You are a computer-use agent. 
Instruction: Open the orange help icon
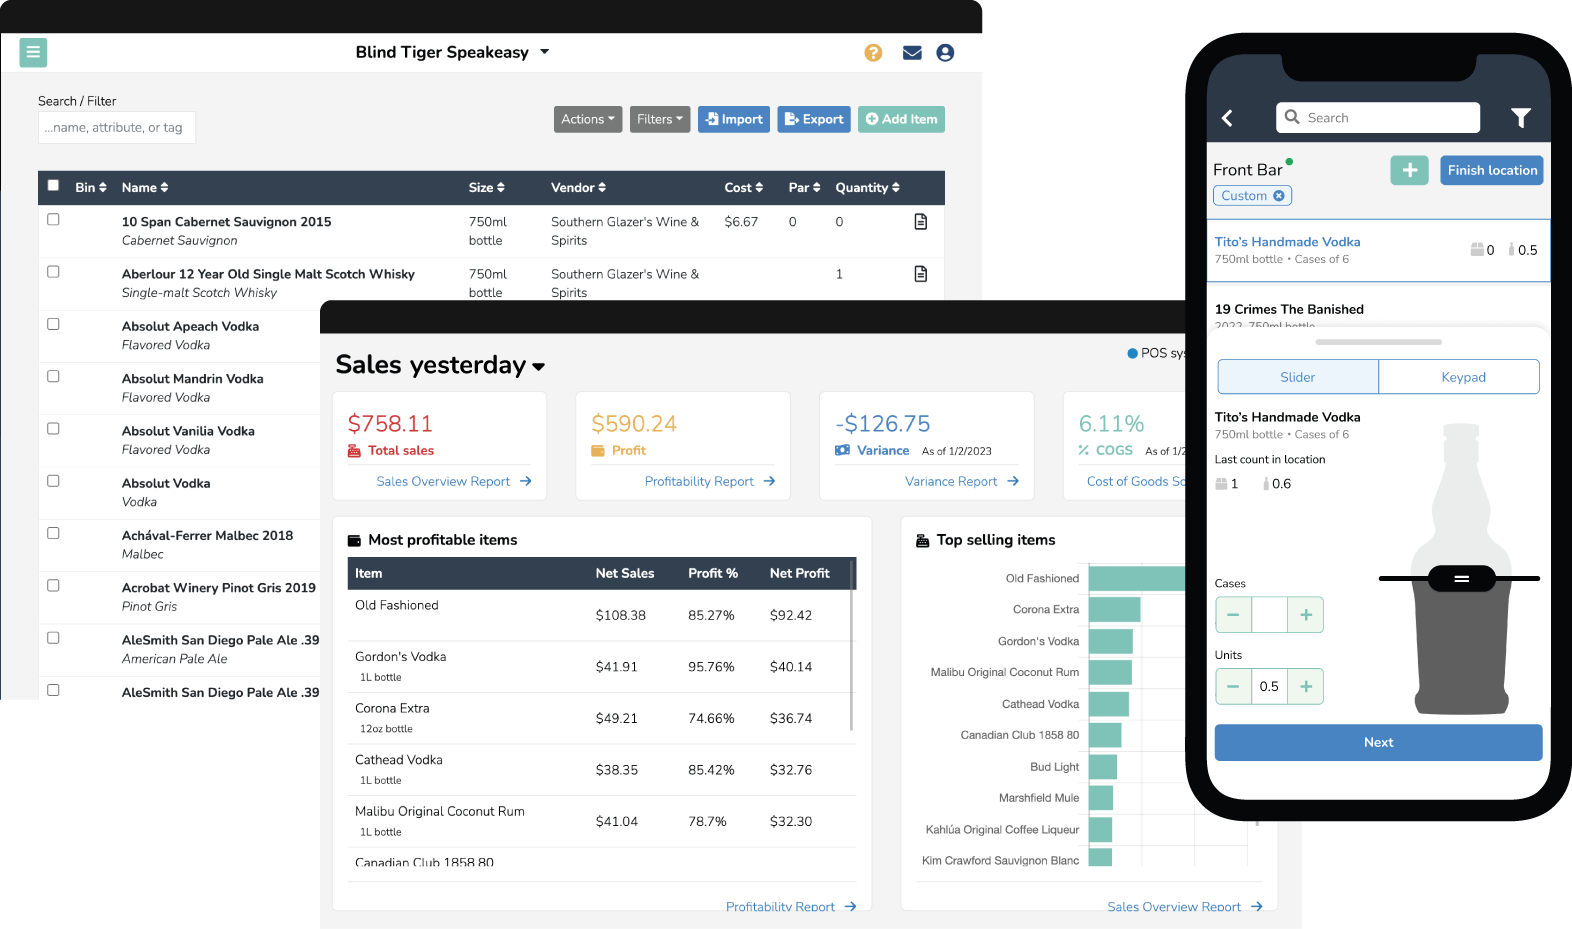[x=873, y=53]
